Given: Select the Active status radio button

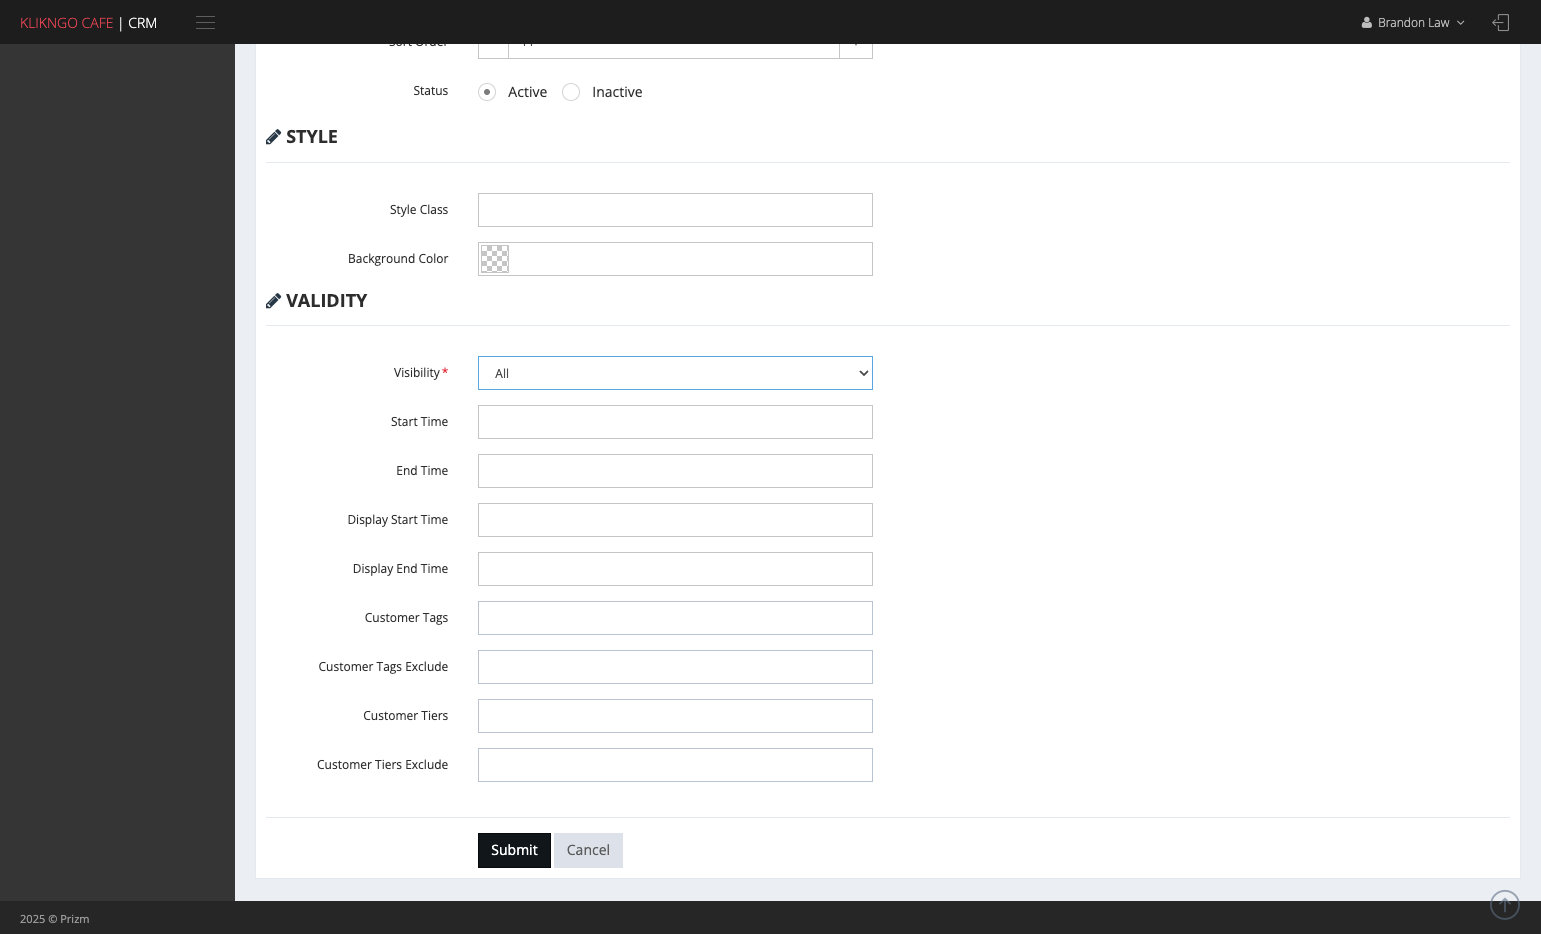Looking at the screenshot, I should click(x=487, y=92).
